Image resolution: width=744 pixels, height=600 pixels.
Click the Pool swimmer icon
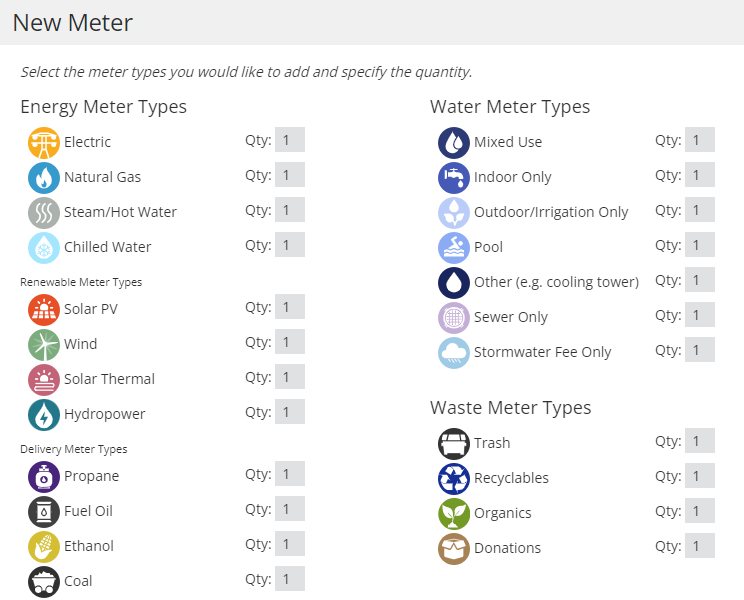point(454,247)
